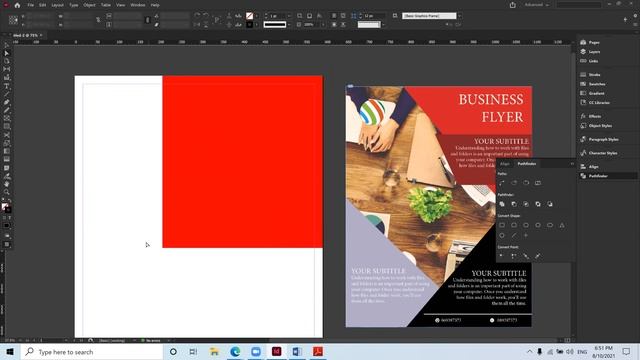This screenshot has width=640, height=360.
Task: Click Pathfinder Subtract icon
Action: (514, 204)
